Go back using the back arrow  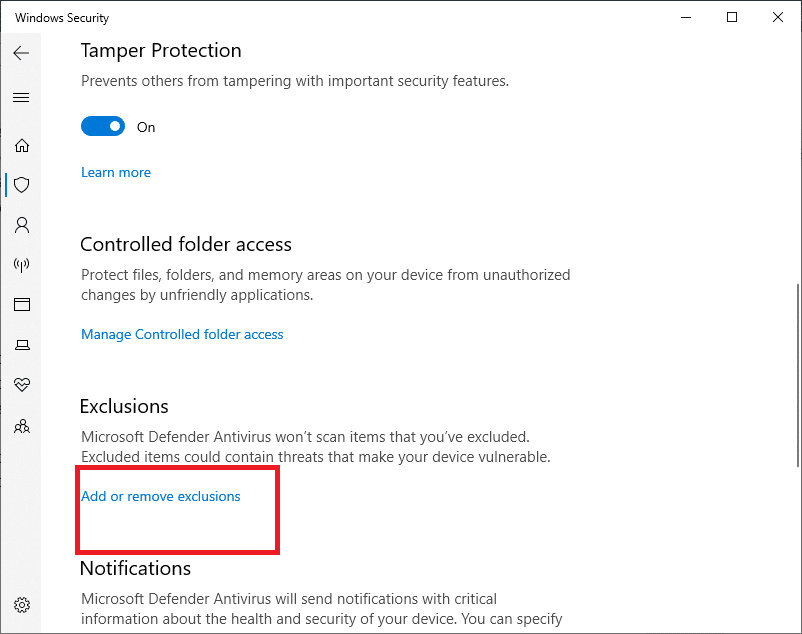21,53
